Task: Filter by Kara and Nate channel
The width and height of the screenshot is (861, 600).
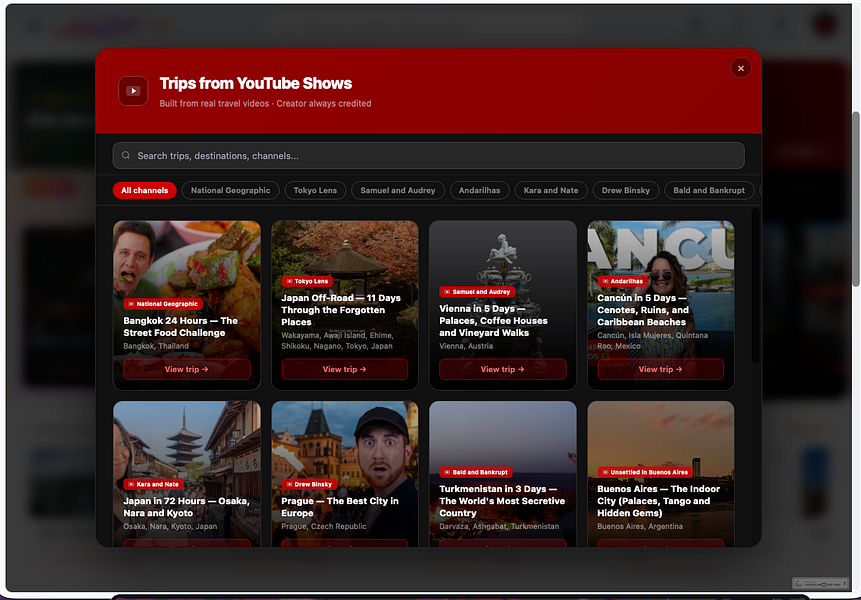Action: (551, 190)
